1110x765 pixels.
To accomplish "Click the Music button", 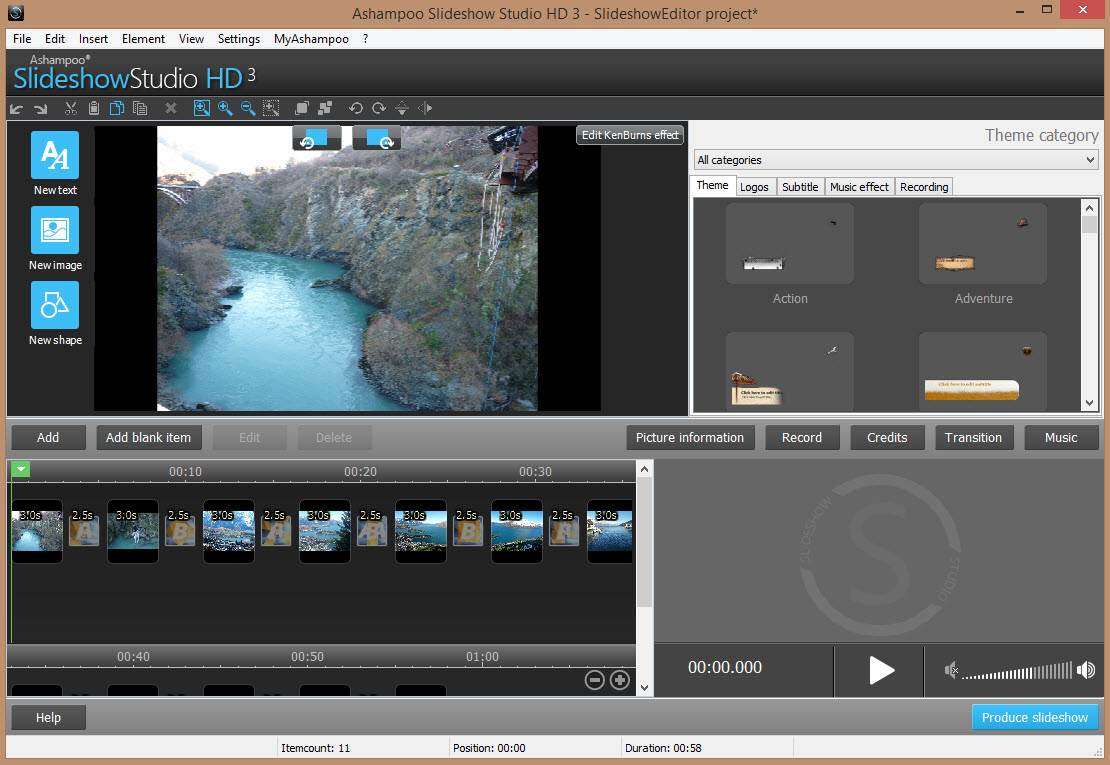I will pyautogui.click(x=1061, y=437).
